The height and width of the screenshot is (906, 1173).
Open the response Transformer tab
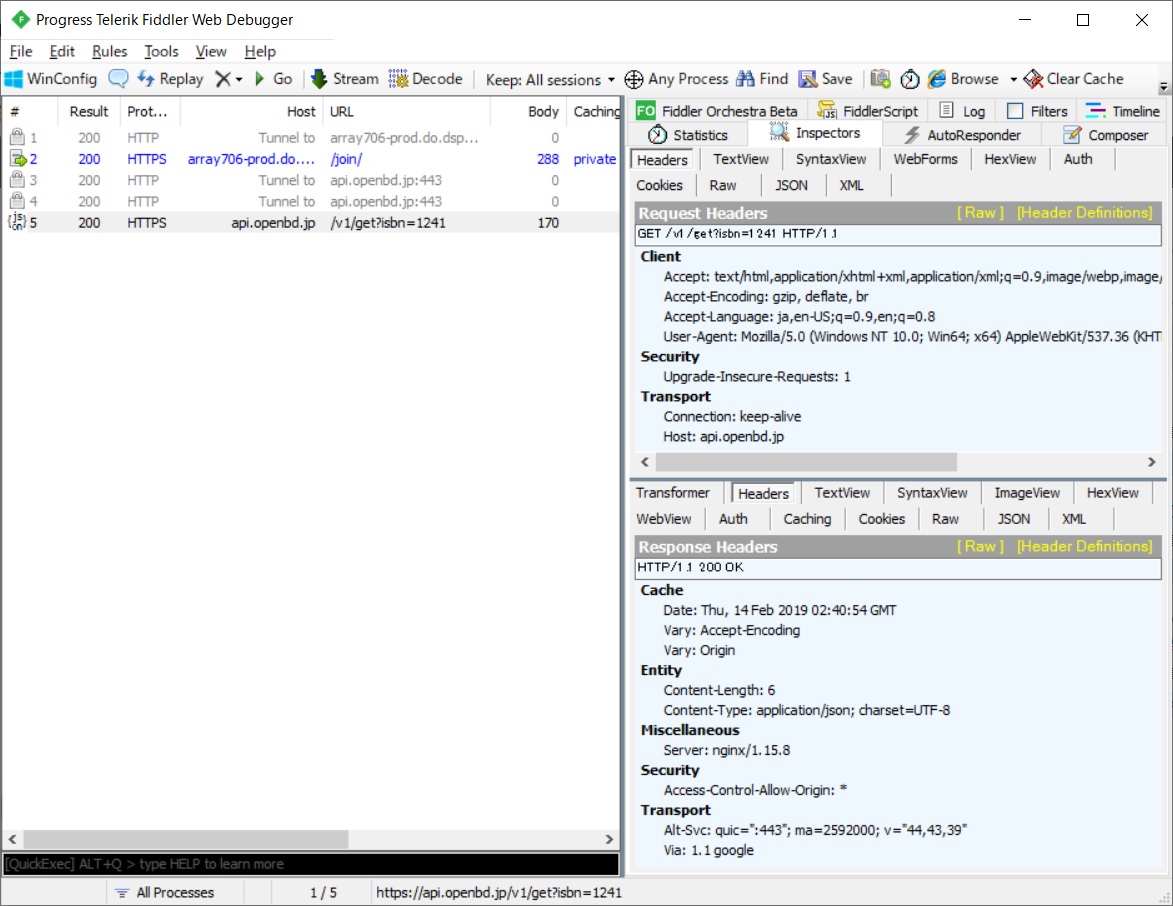point(673,493)
